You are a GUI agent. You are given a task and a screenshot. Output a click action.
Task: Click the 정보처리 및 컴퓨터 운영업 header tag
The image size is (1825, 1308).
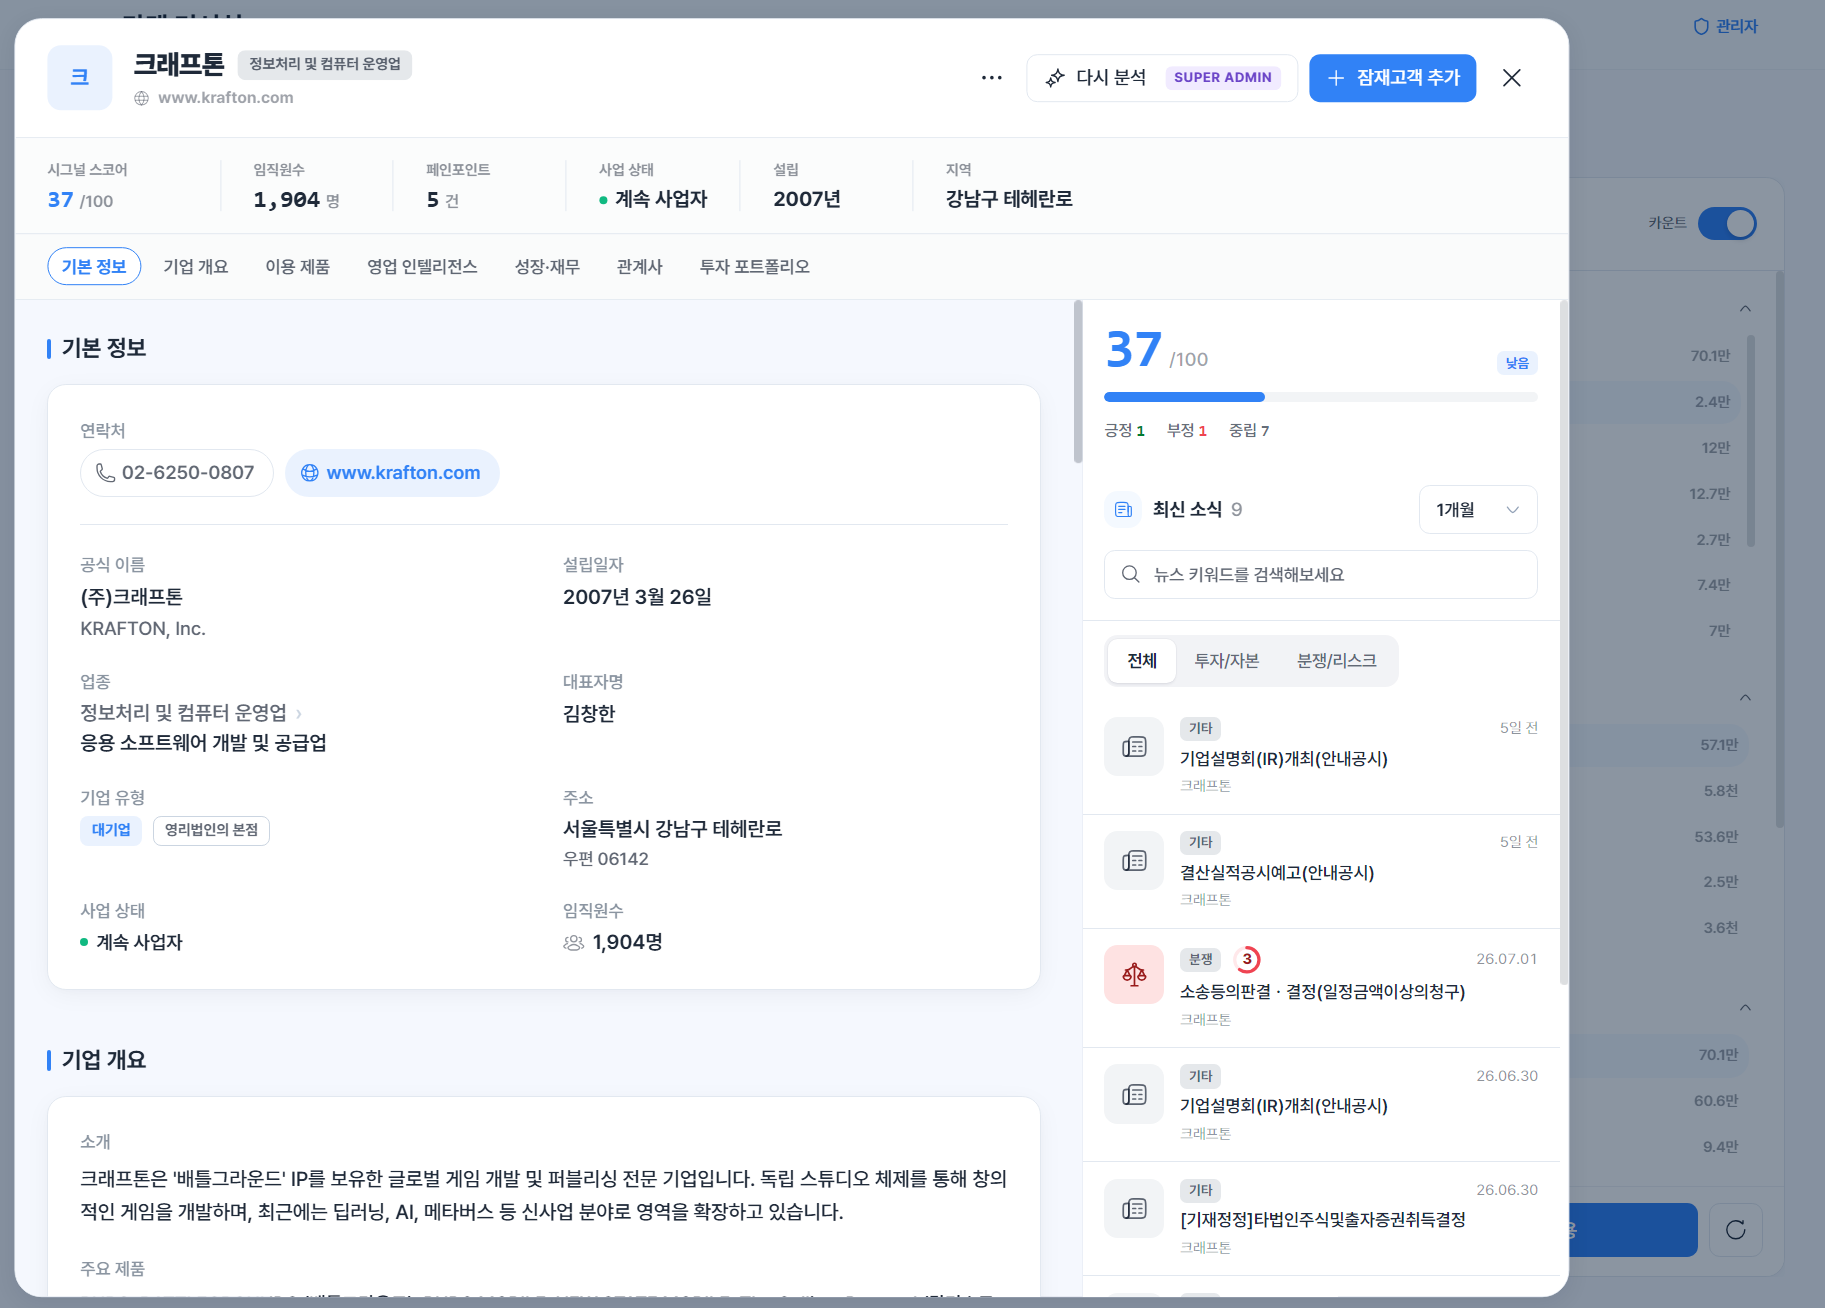[x=325, y=65]
